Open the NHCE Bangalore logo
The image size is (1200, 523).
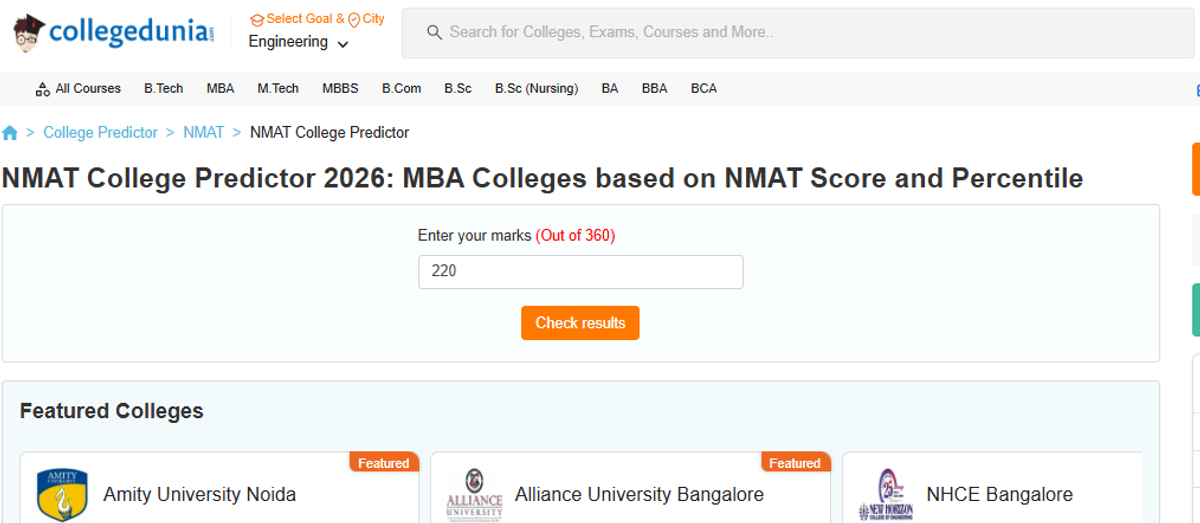[885, 494]
